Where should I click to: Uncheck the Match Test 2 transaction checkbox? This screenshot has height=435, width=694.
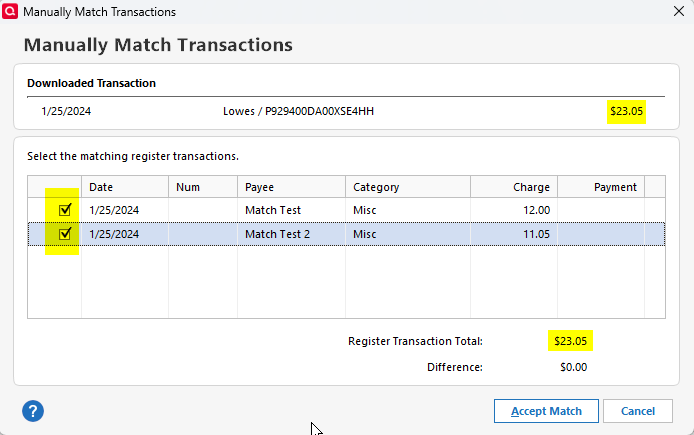tap(66, 234)
